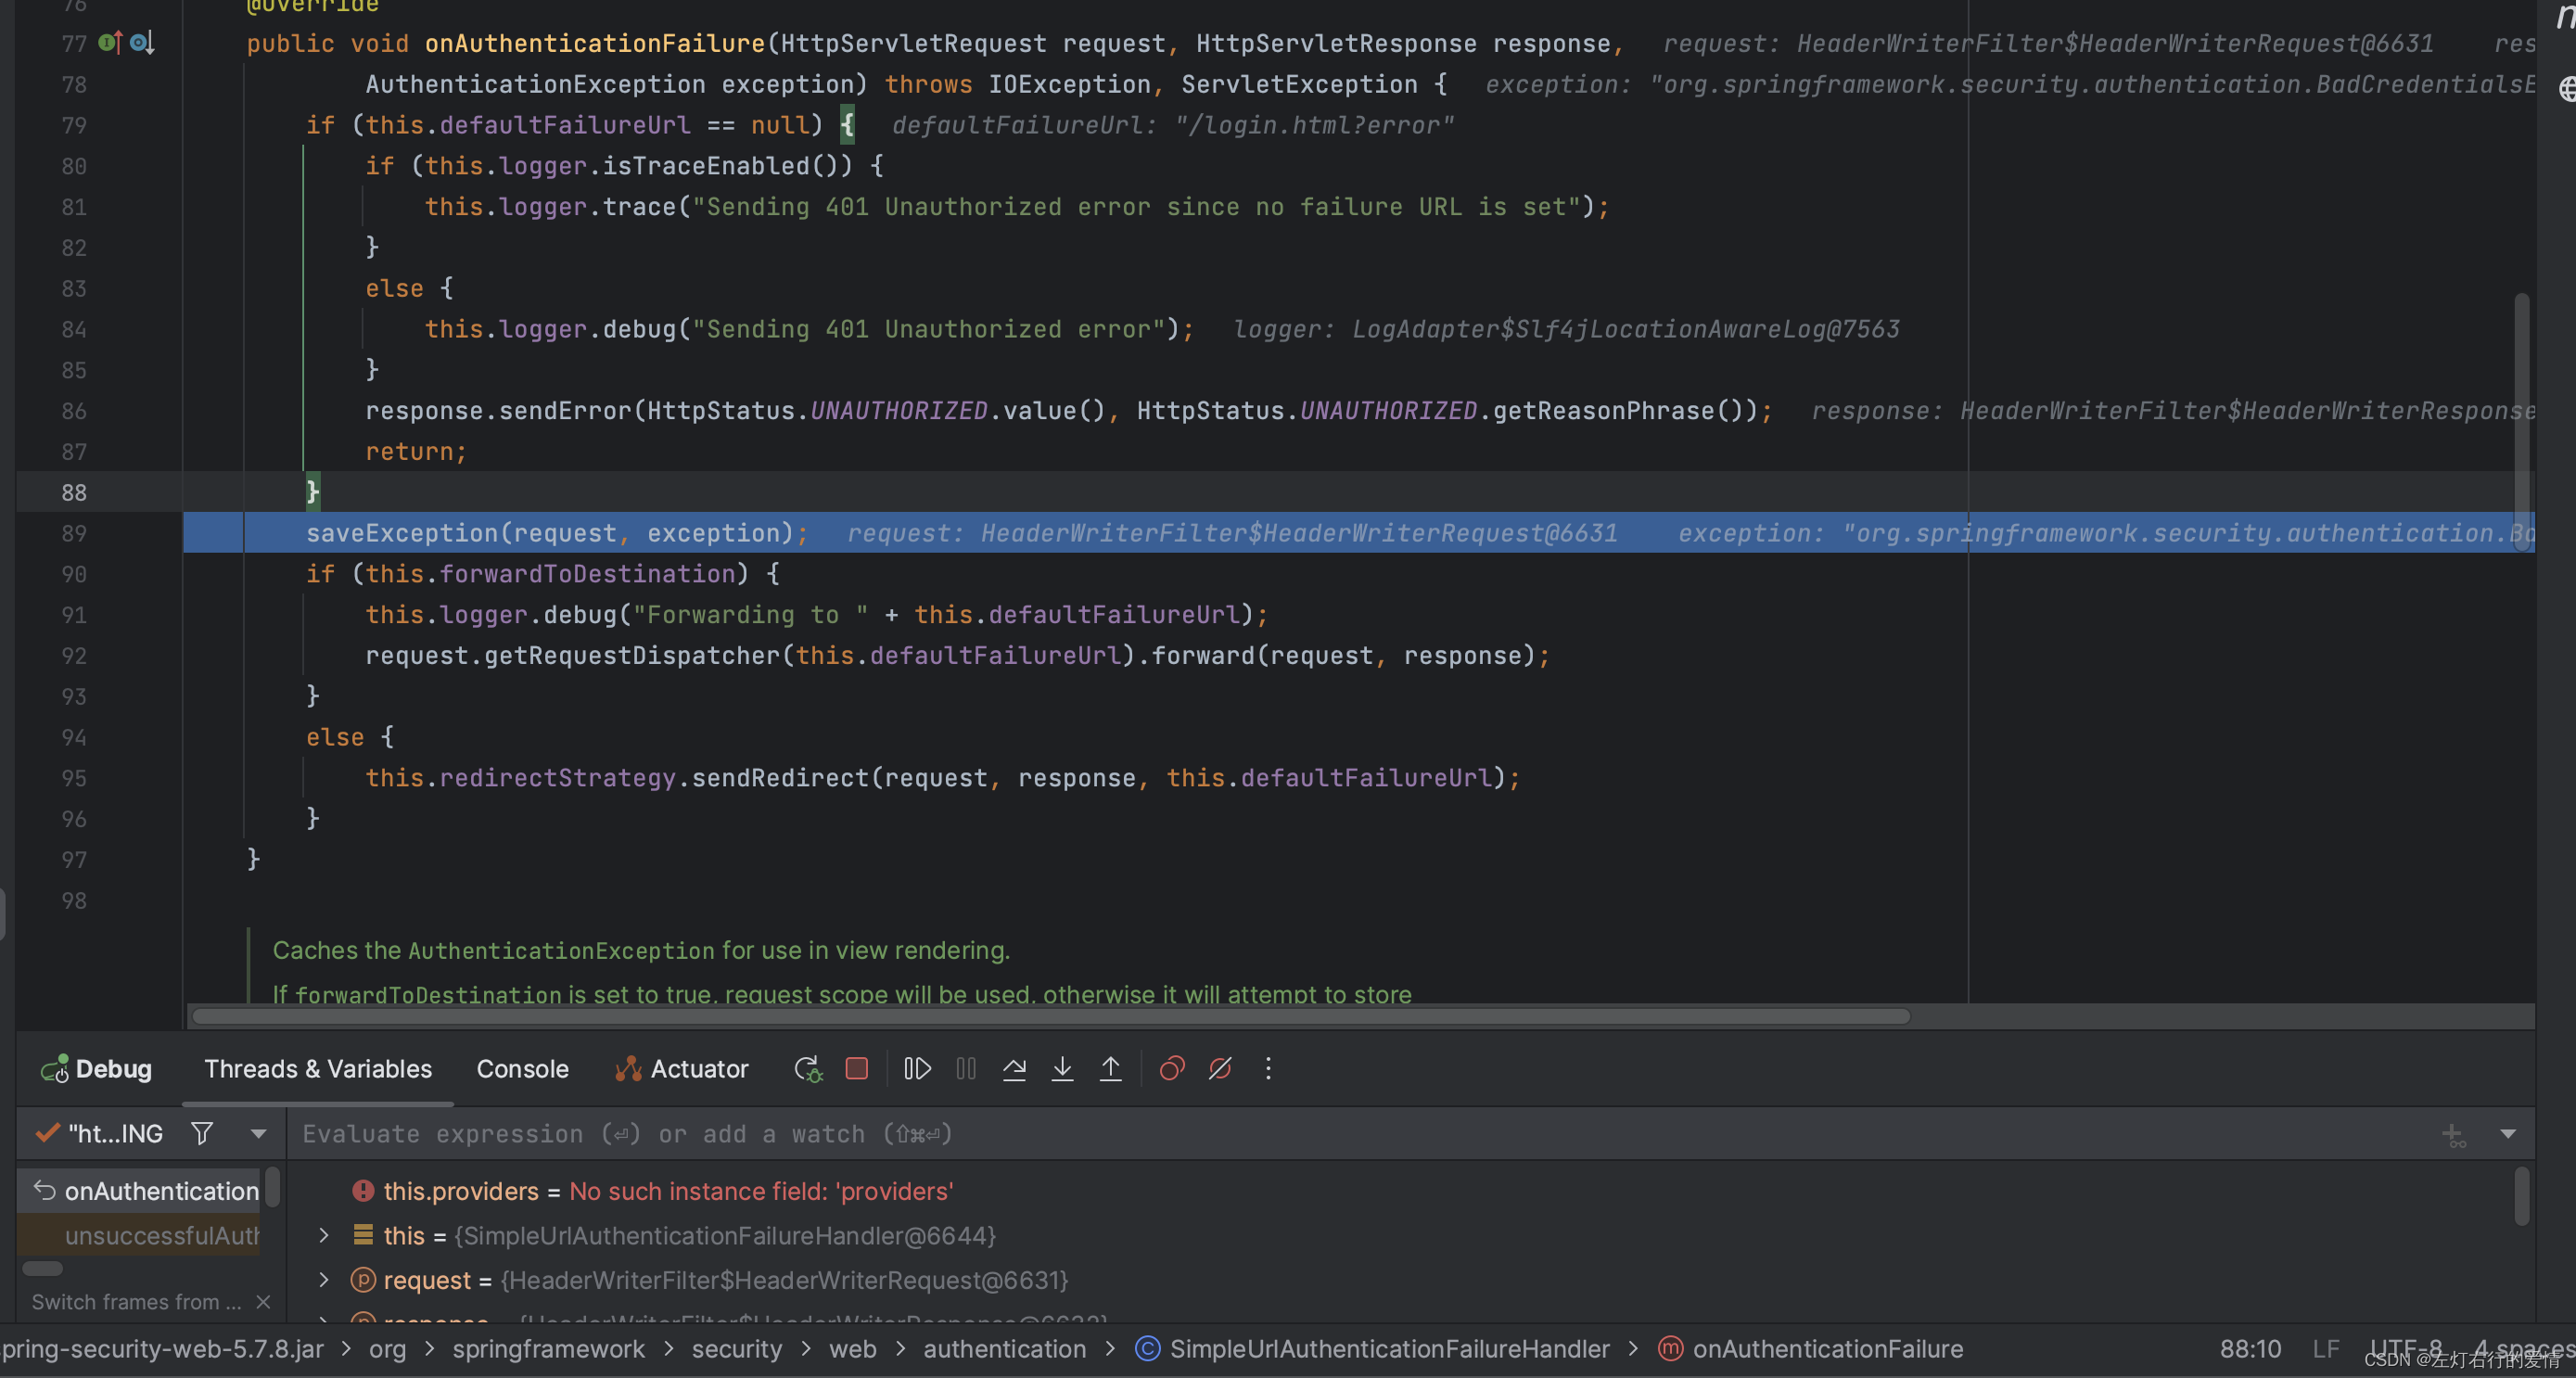Click the Pause program icon

(966, 1069)
